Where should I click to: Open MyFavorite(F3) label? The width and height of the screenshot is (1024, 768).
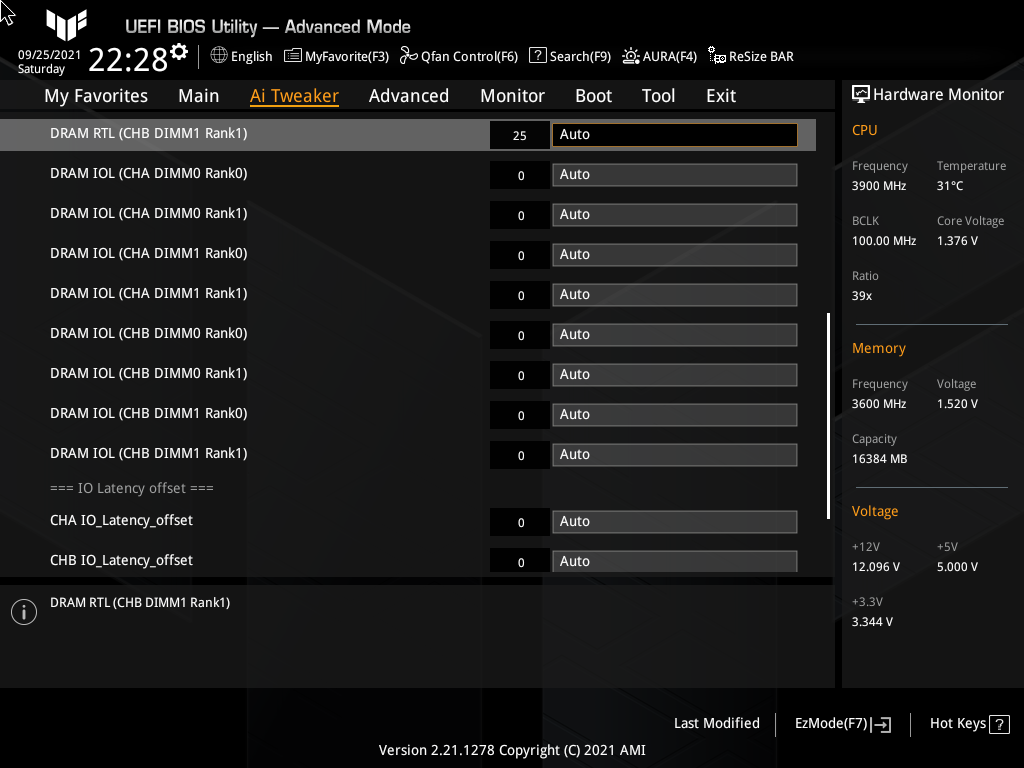coord(347,57)
